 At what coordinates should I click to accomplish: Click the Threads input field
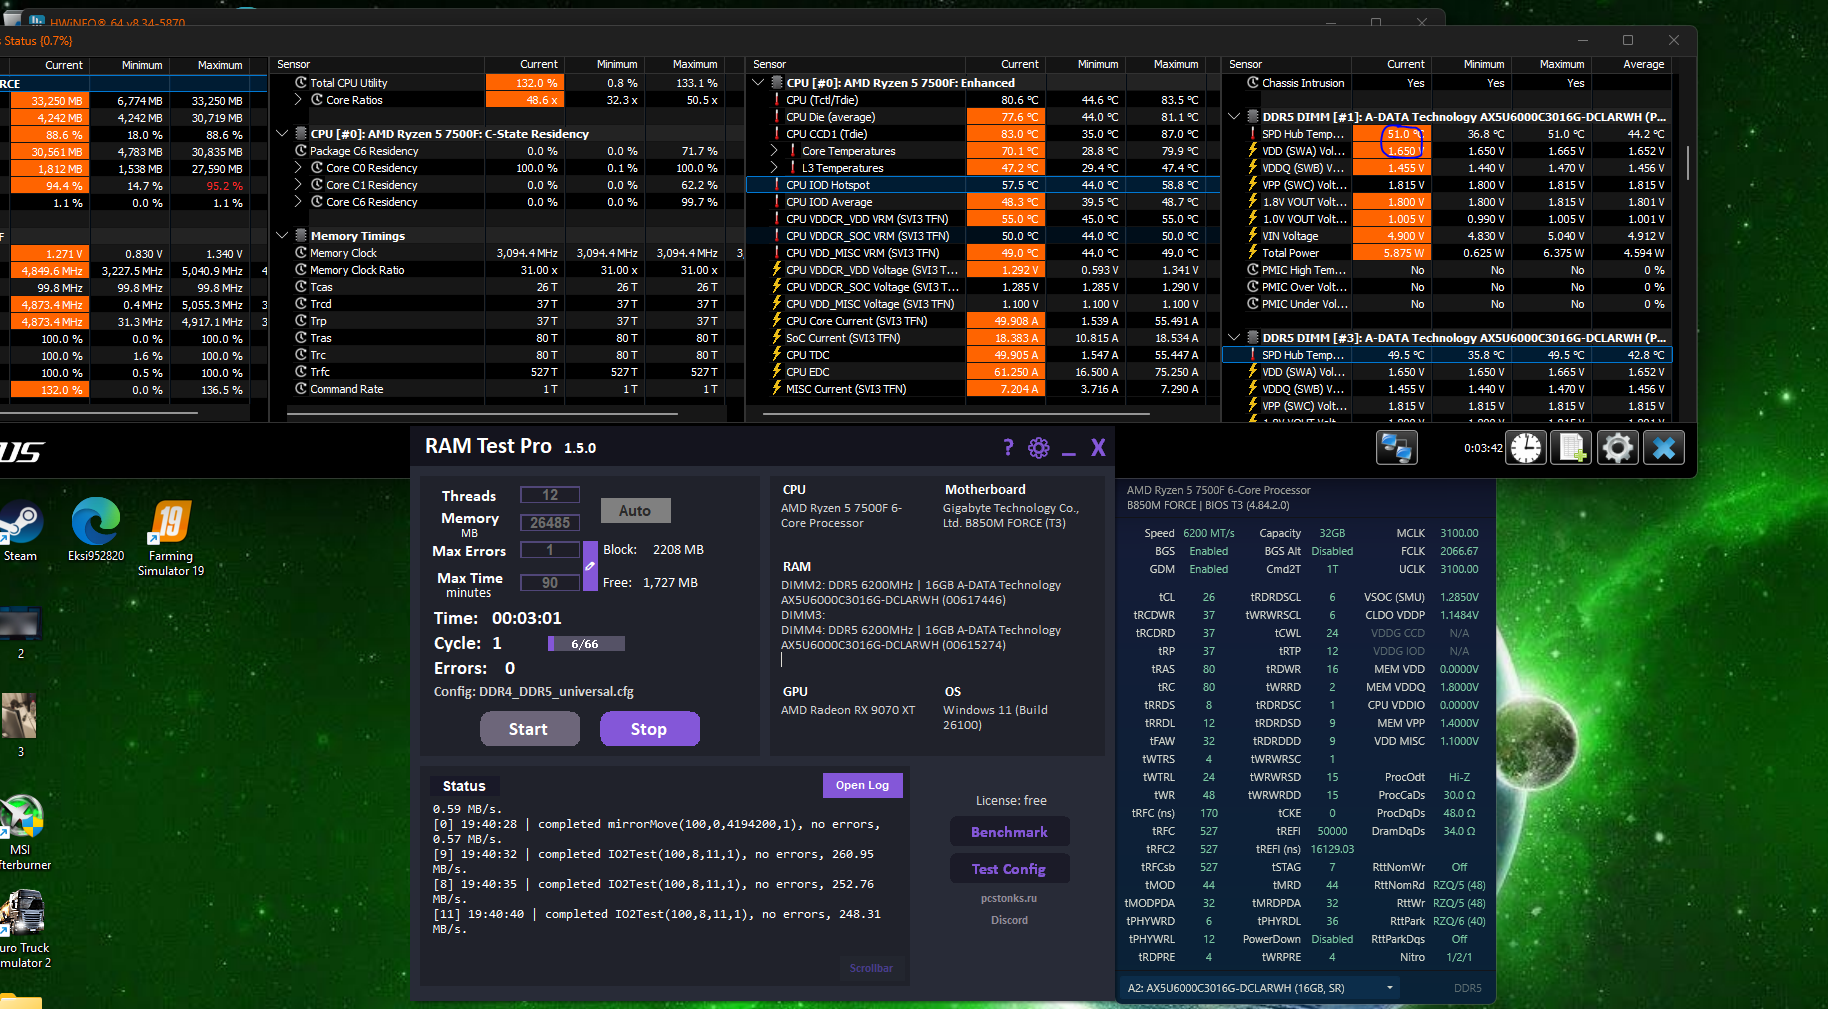point(550,495)
